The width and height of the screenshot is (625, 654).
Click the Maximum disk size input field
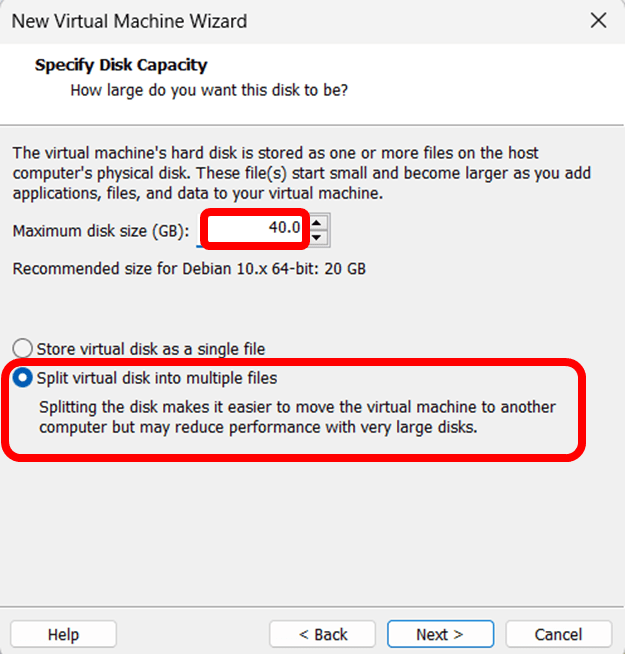click(255, 228)
